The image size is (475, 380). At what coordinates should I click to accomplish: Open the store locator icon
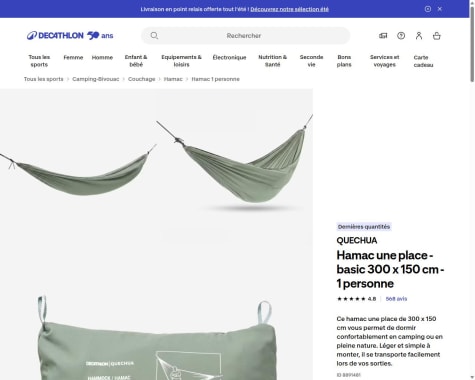coord(383,36)
